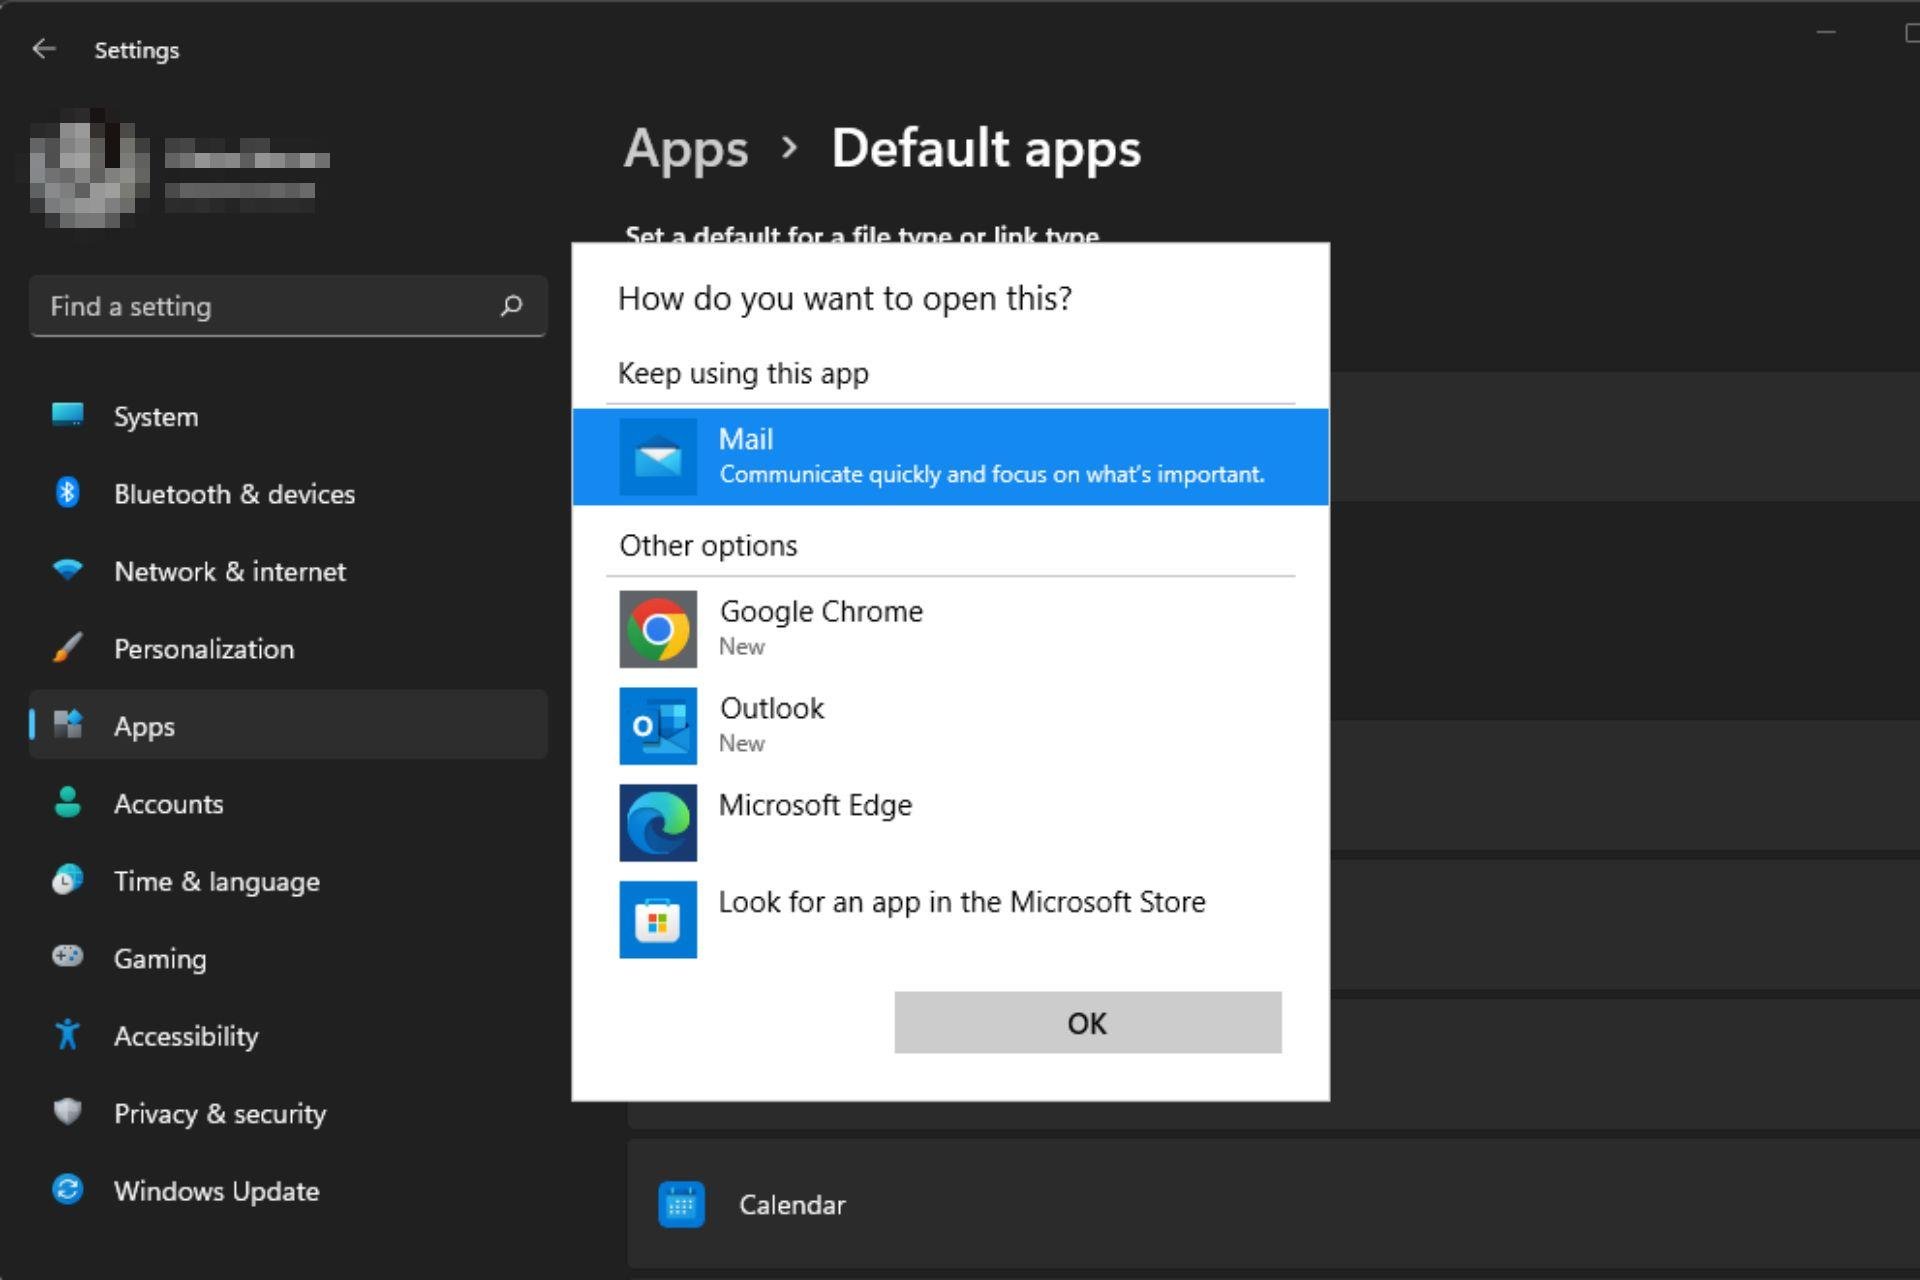1920x1280 pixels.
Task: Click the Bluetooth icon in sidebar
Action: 67,492
